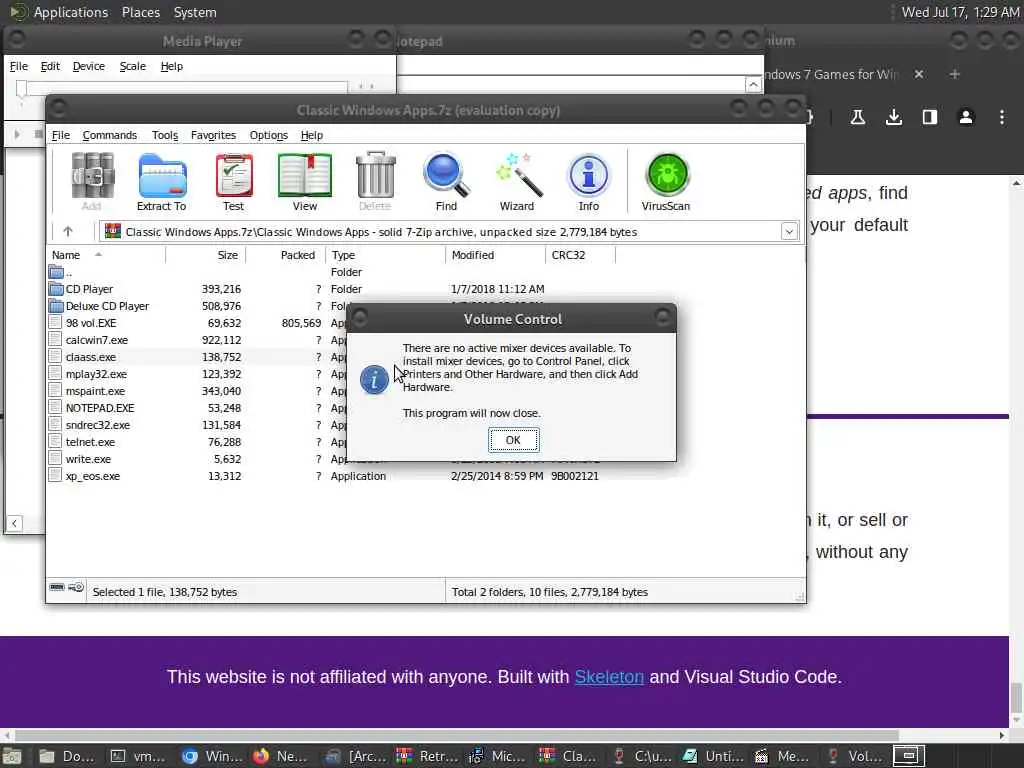The height and width of the screenshot is (768, 1024).
Task: Open the System panel menu
Action: point(195,12)
